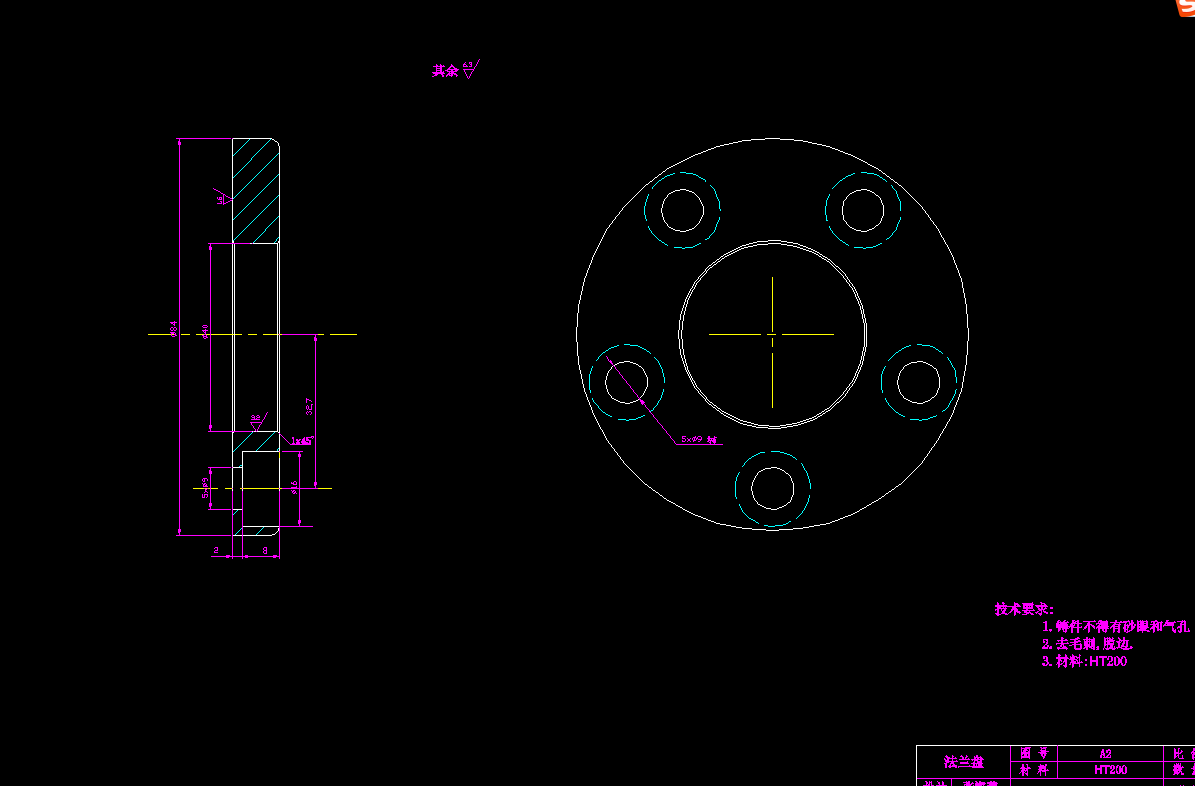Select the vertical '5-φ9' section dimension

(205, 489)
